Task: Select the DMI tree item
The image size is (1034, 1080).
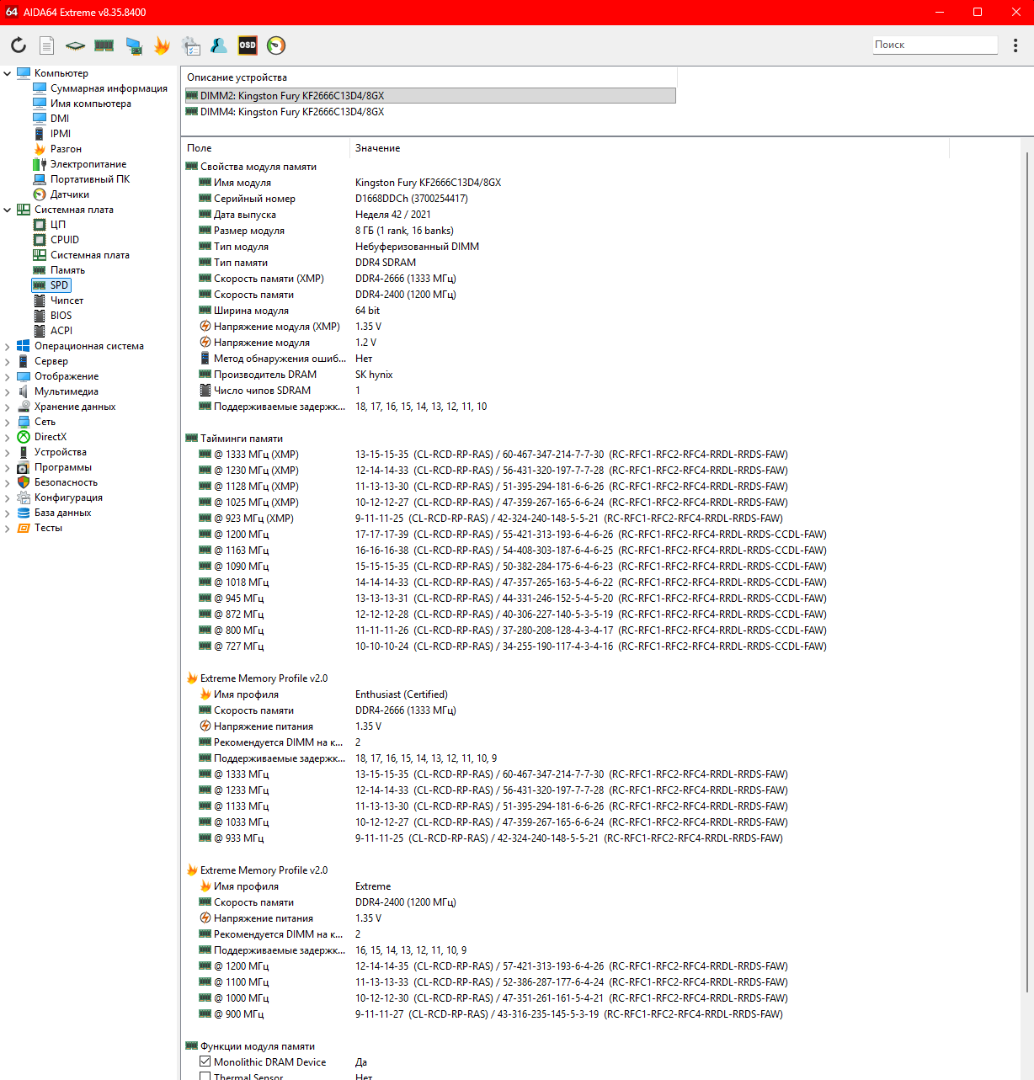Action: click(x=59, y=118)
